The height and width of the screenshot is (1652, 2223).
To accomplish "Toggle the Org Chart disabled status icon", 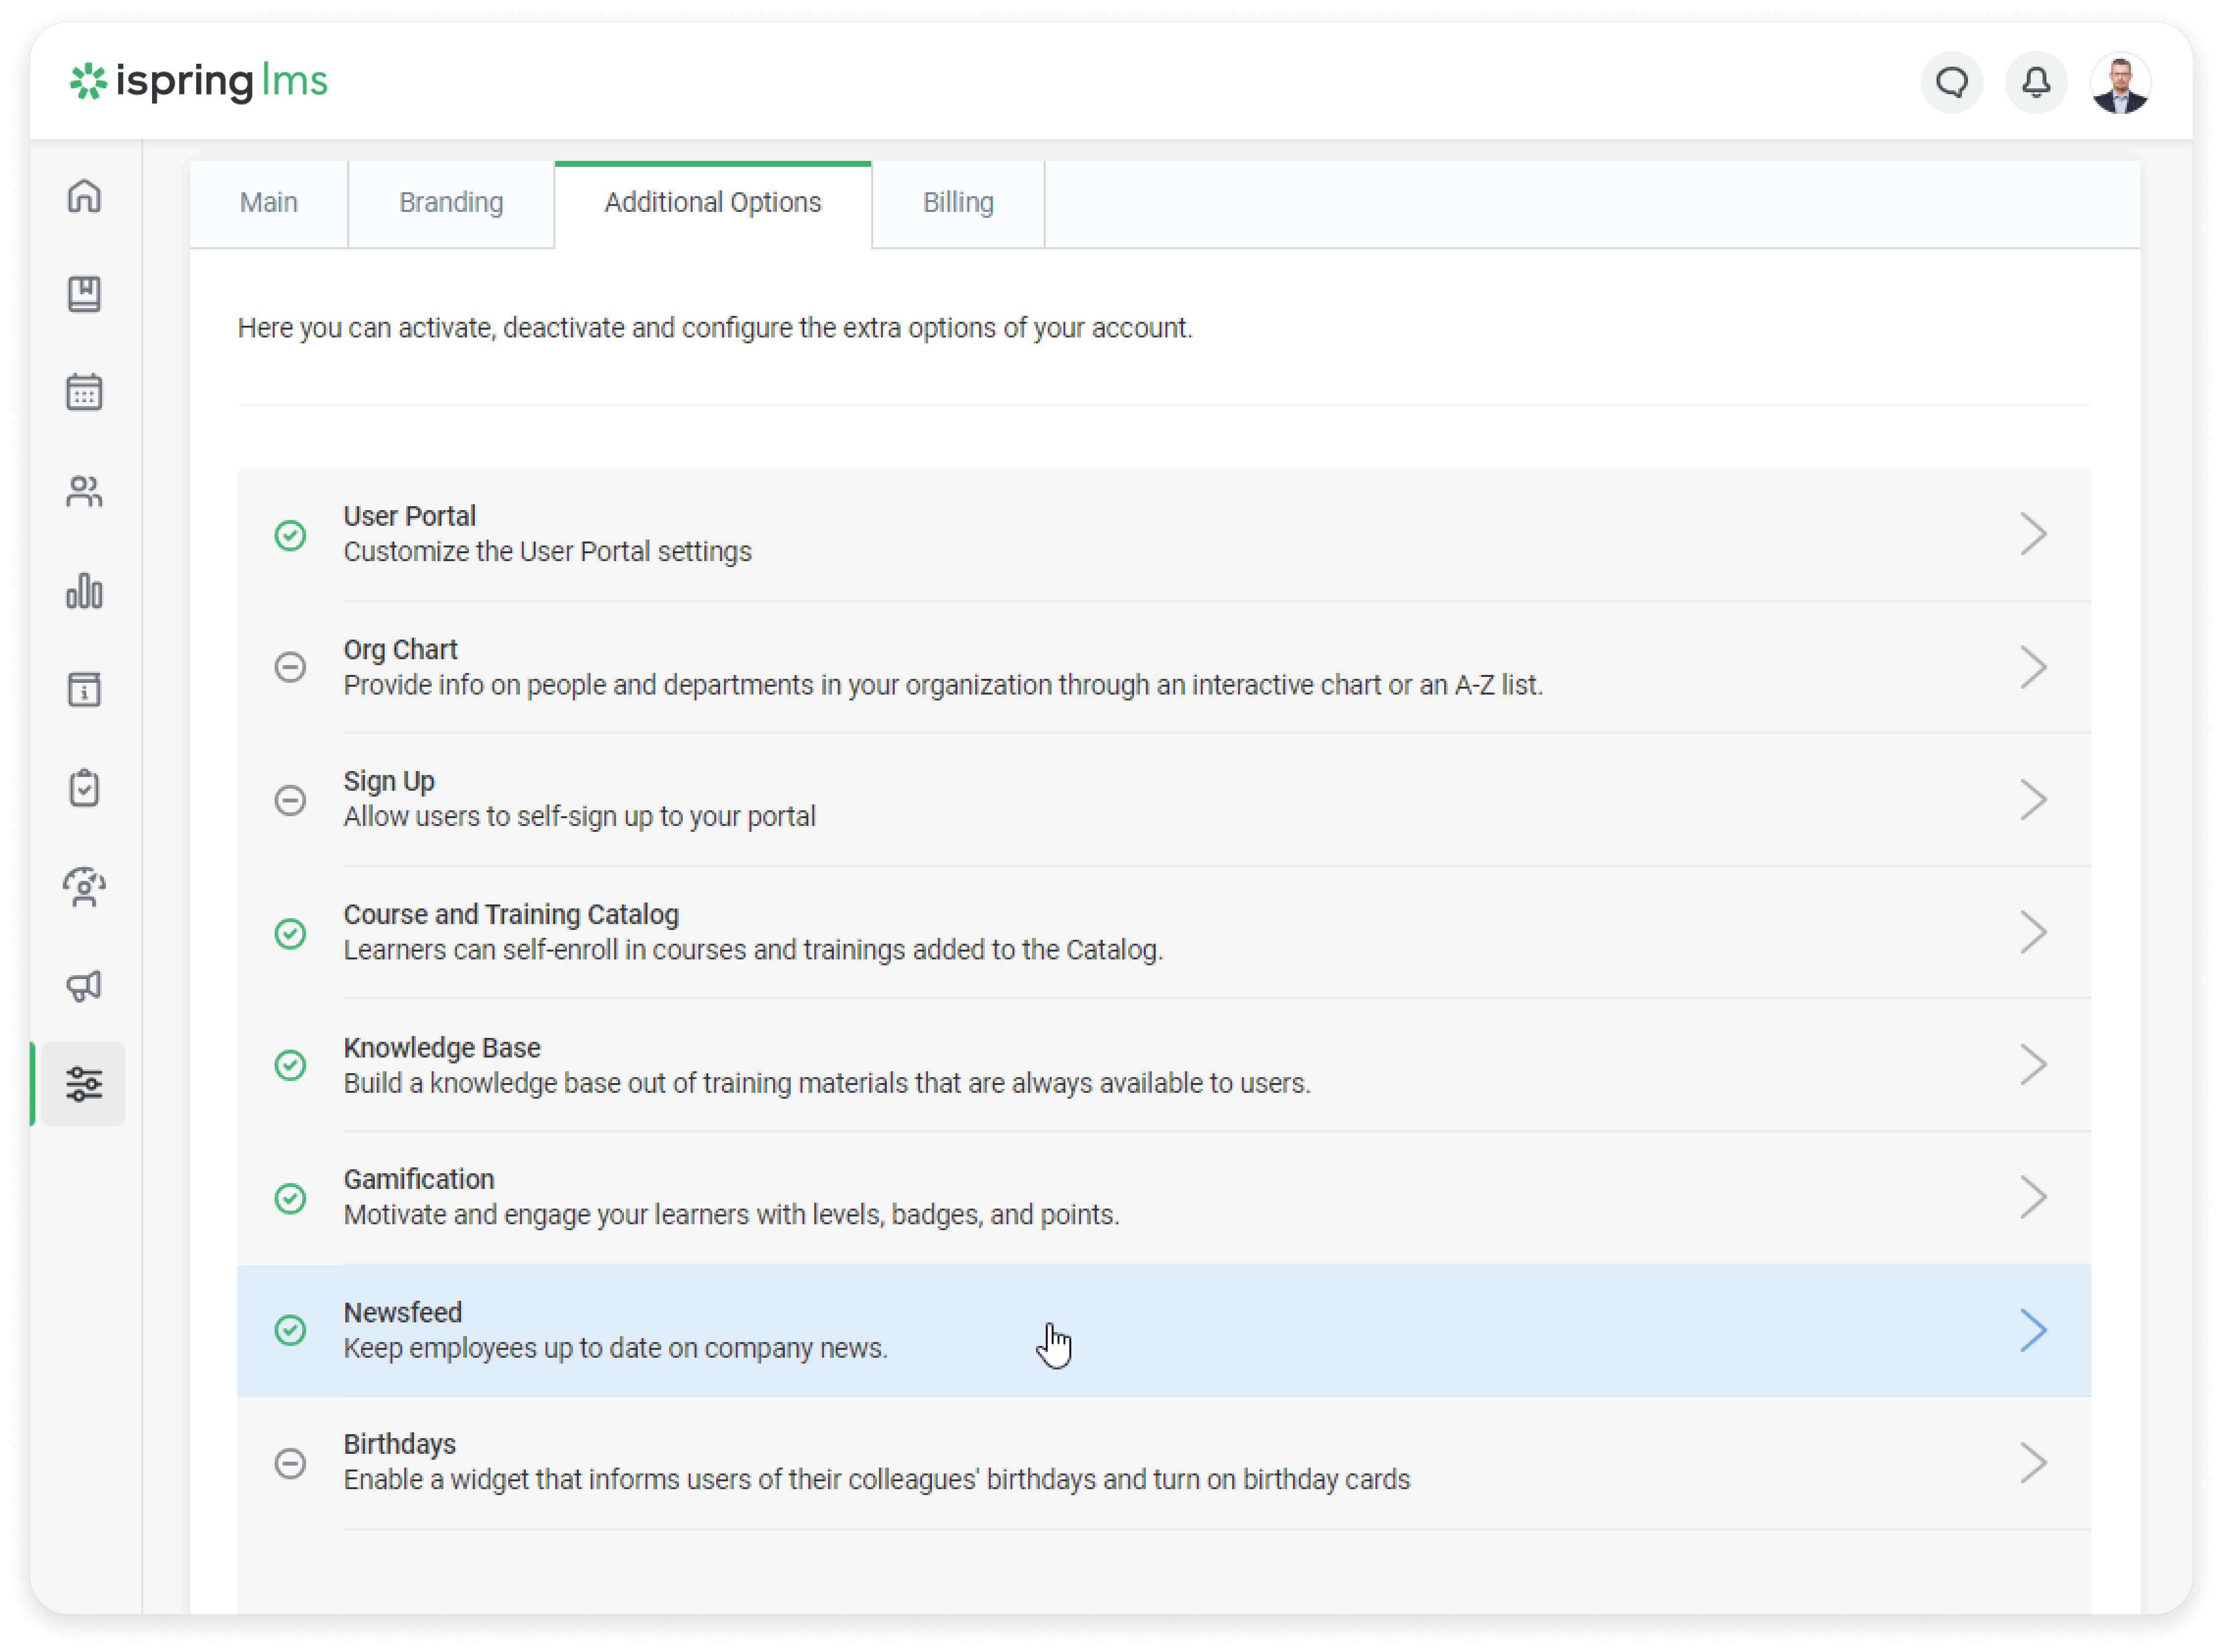I will pos(290,667).
